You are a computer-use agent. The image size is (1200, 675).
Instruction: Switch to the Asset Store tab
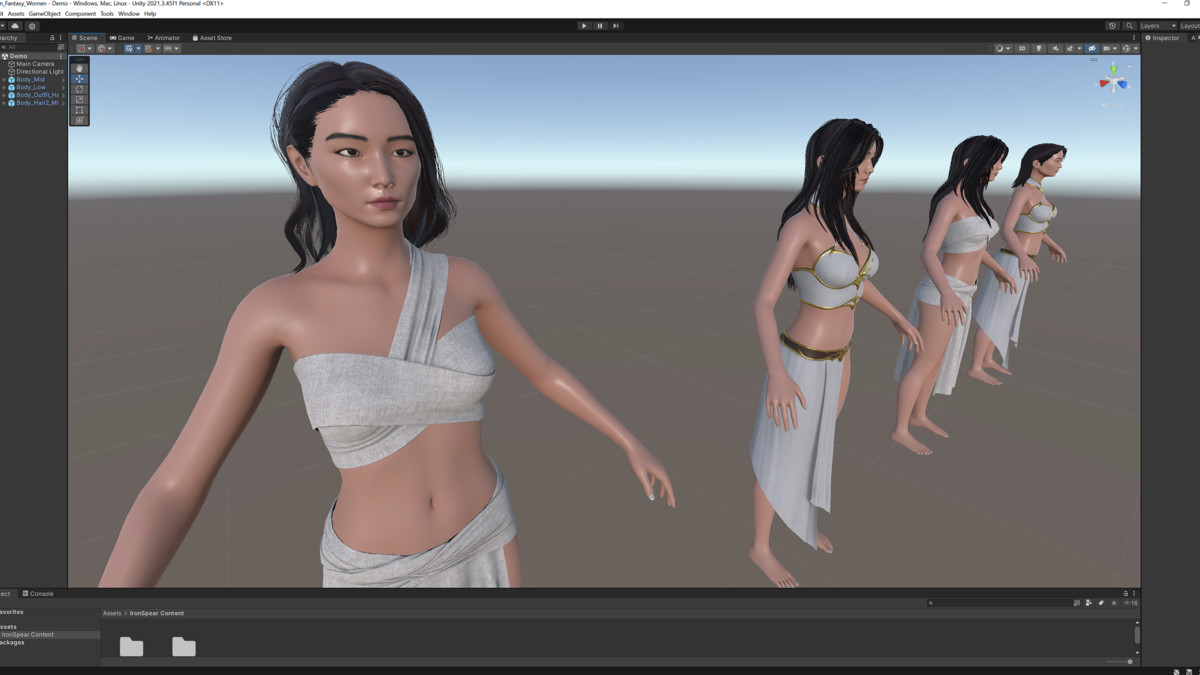pyautogui.click(x=212, y=38)
